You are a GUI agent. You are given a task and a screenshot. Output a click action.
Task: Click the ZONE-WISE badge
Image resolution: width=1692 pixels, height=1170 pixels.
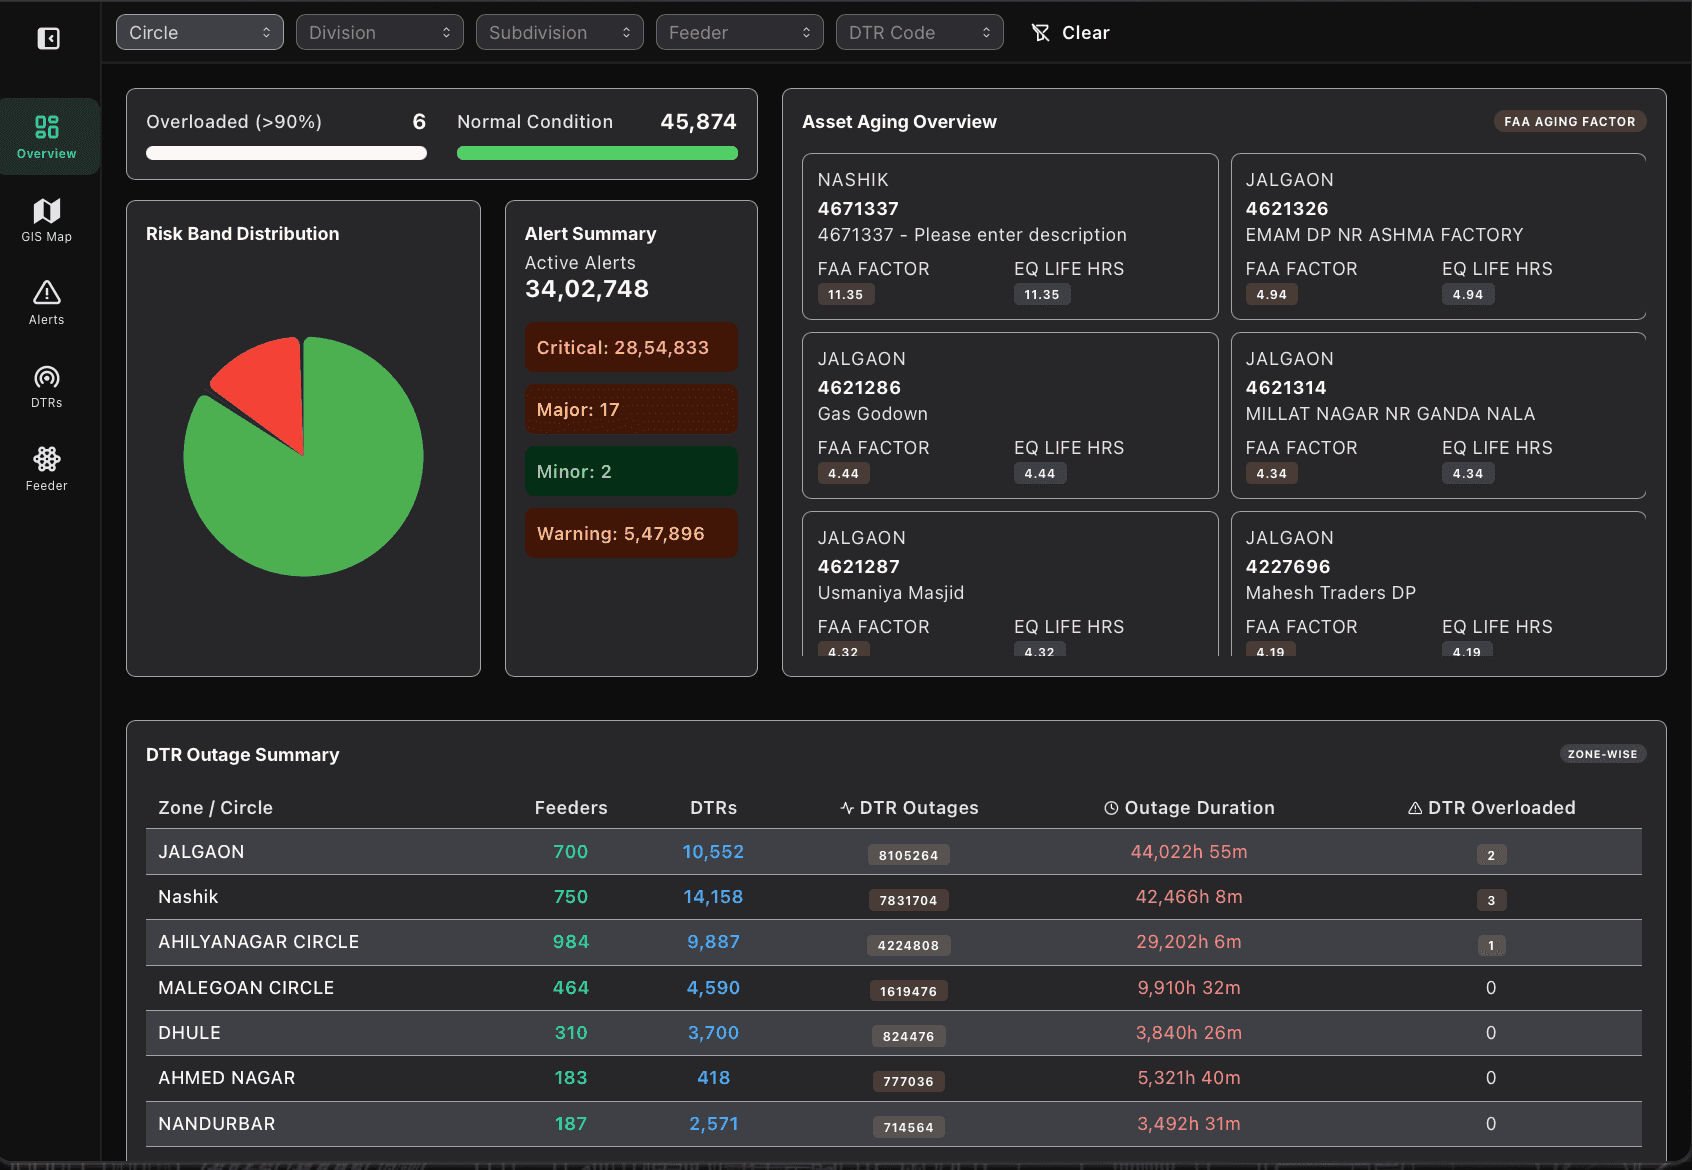click(1603, 754)
